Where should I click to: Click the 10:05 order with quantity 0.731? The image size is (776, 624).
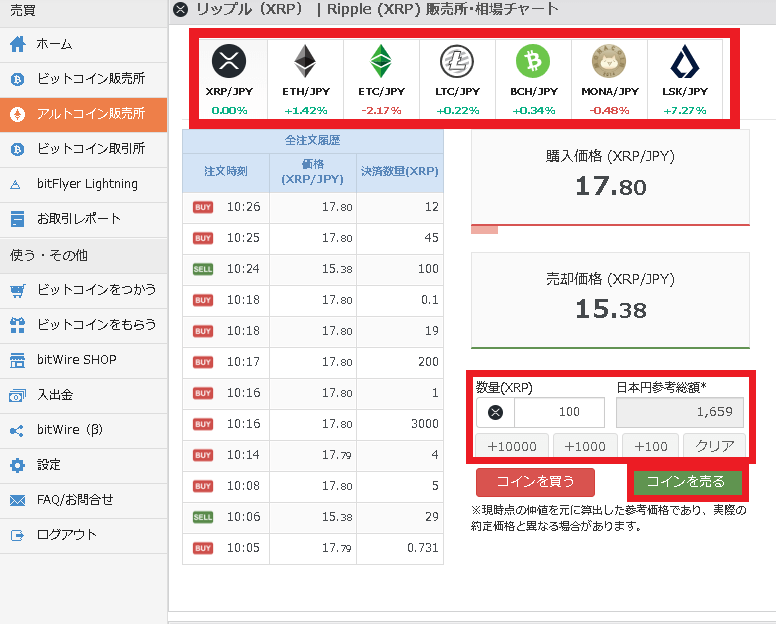(x=313, y=549)
